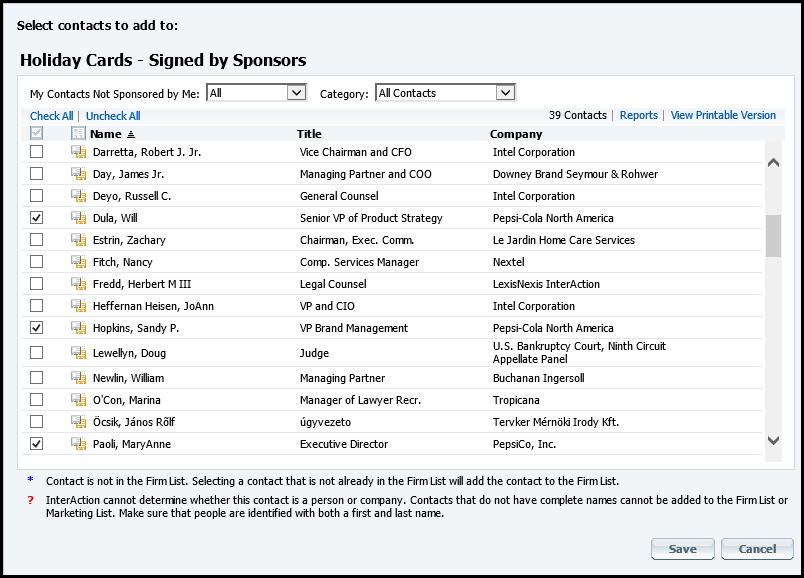Click contact card icon for Darretta, Robert J. Jr.

click(x=78, y=152)
